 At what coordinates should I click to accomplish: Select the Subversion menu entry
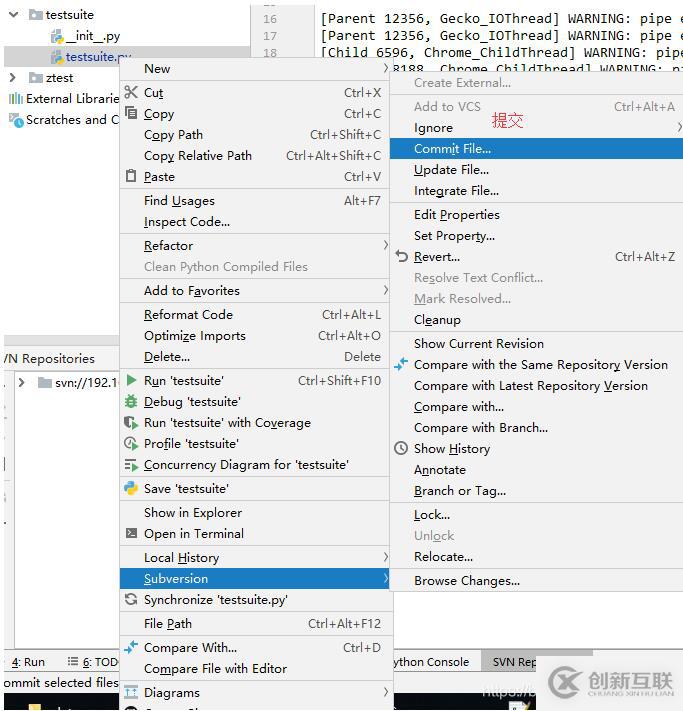(x=255, y=579)
